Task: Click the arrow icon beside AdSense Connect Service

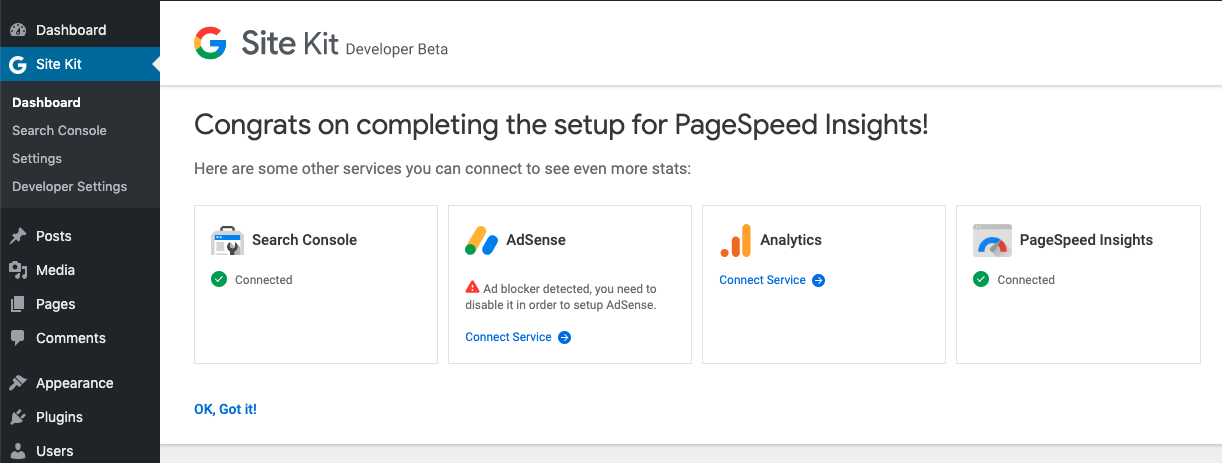Action: click(564, 337)
